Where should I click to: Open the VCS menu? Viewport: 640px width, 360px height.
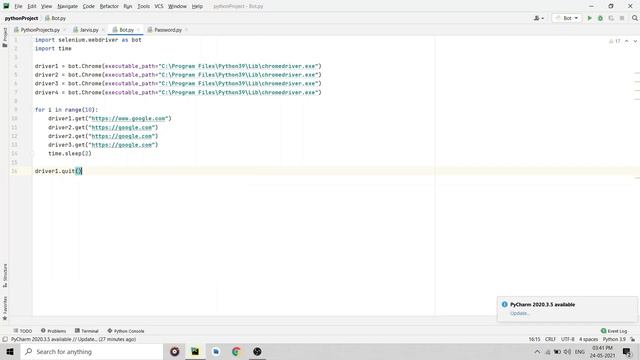pyautogui.click(x=159, y=6)
